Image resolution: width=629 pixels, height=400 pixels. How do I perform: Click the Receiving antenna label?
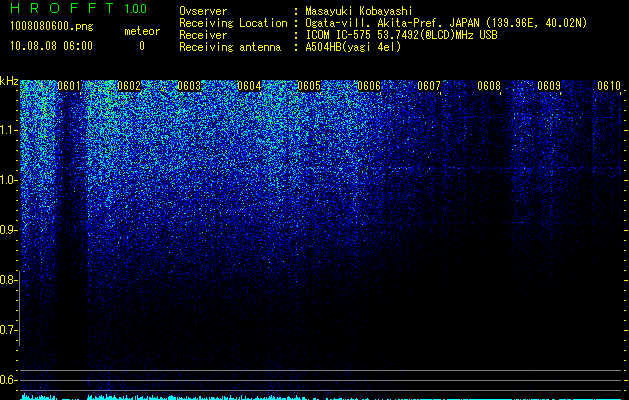[x=230, y=47]
